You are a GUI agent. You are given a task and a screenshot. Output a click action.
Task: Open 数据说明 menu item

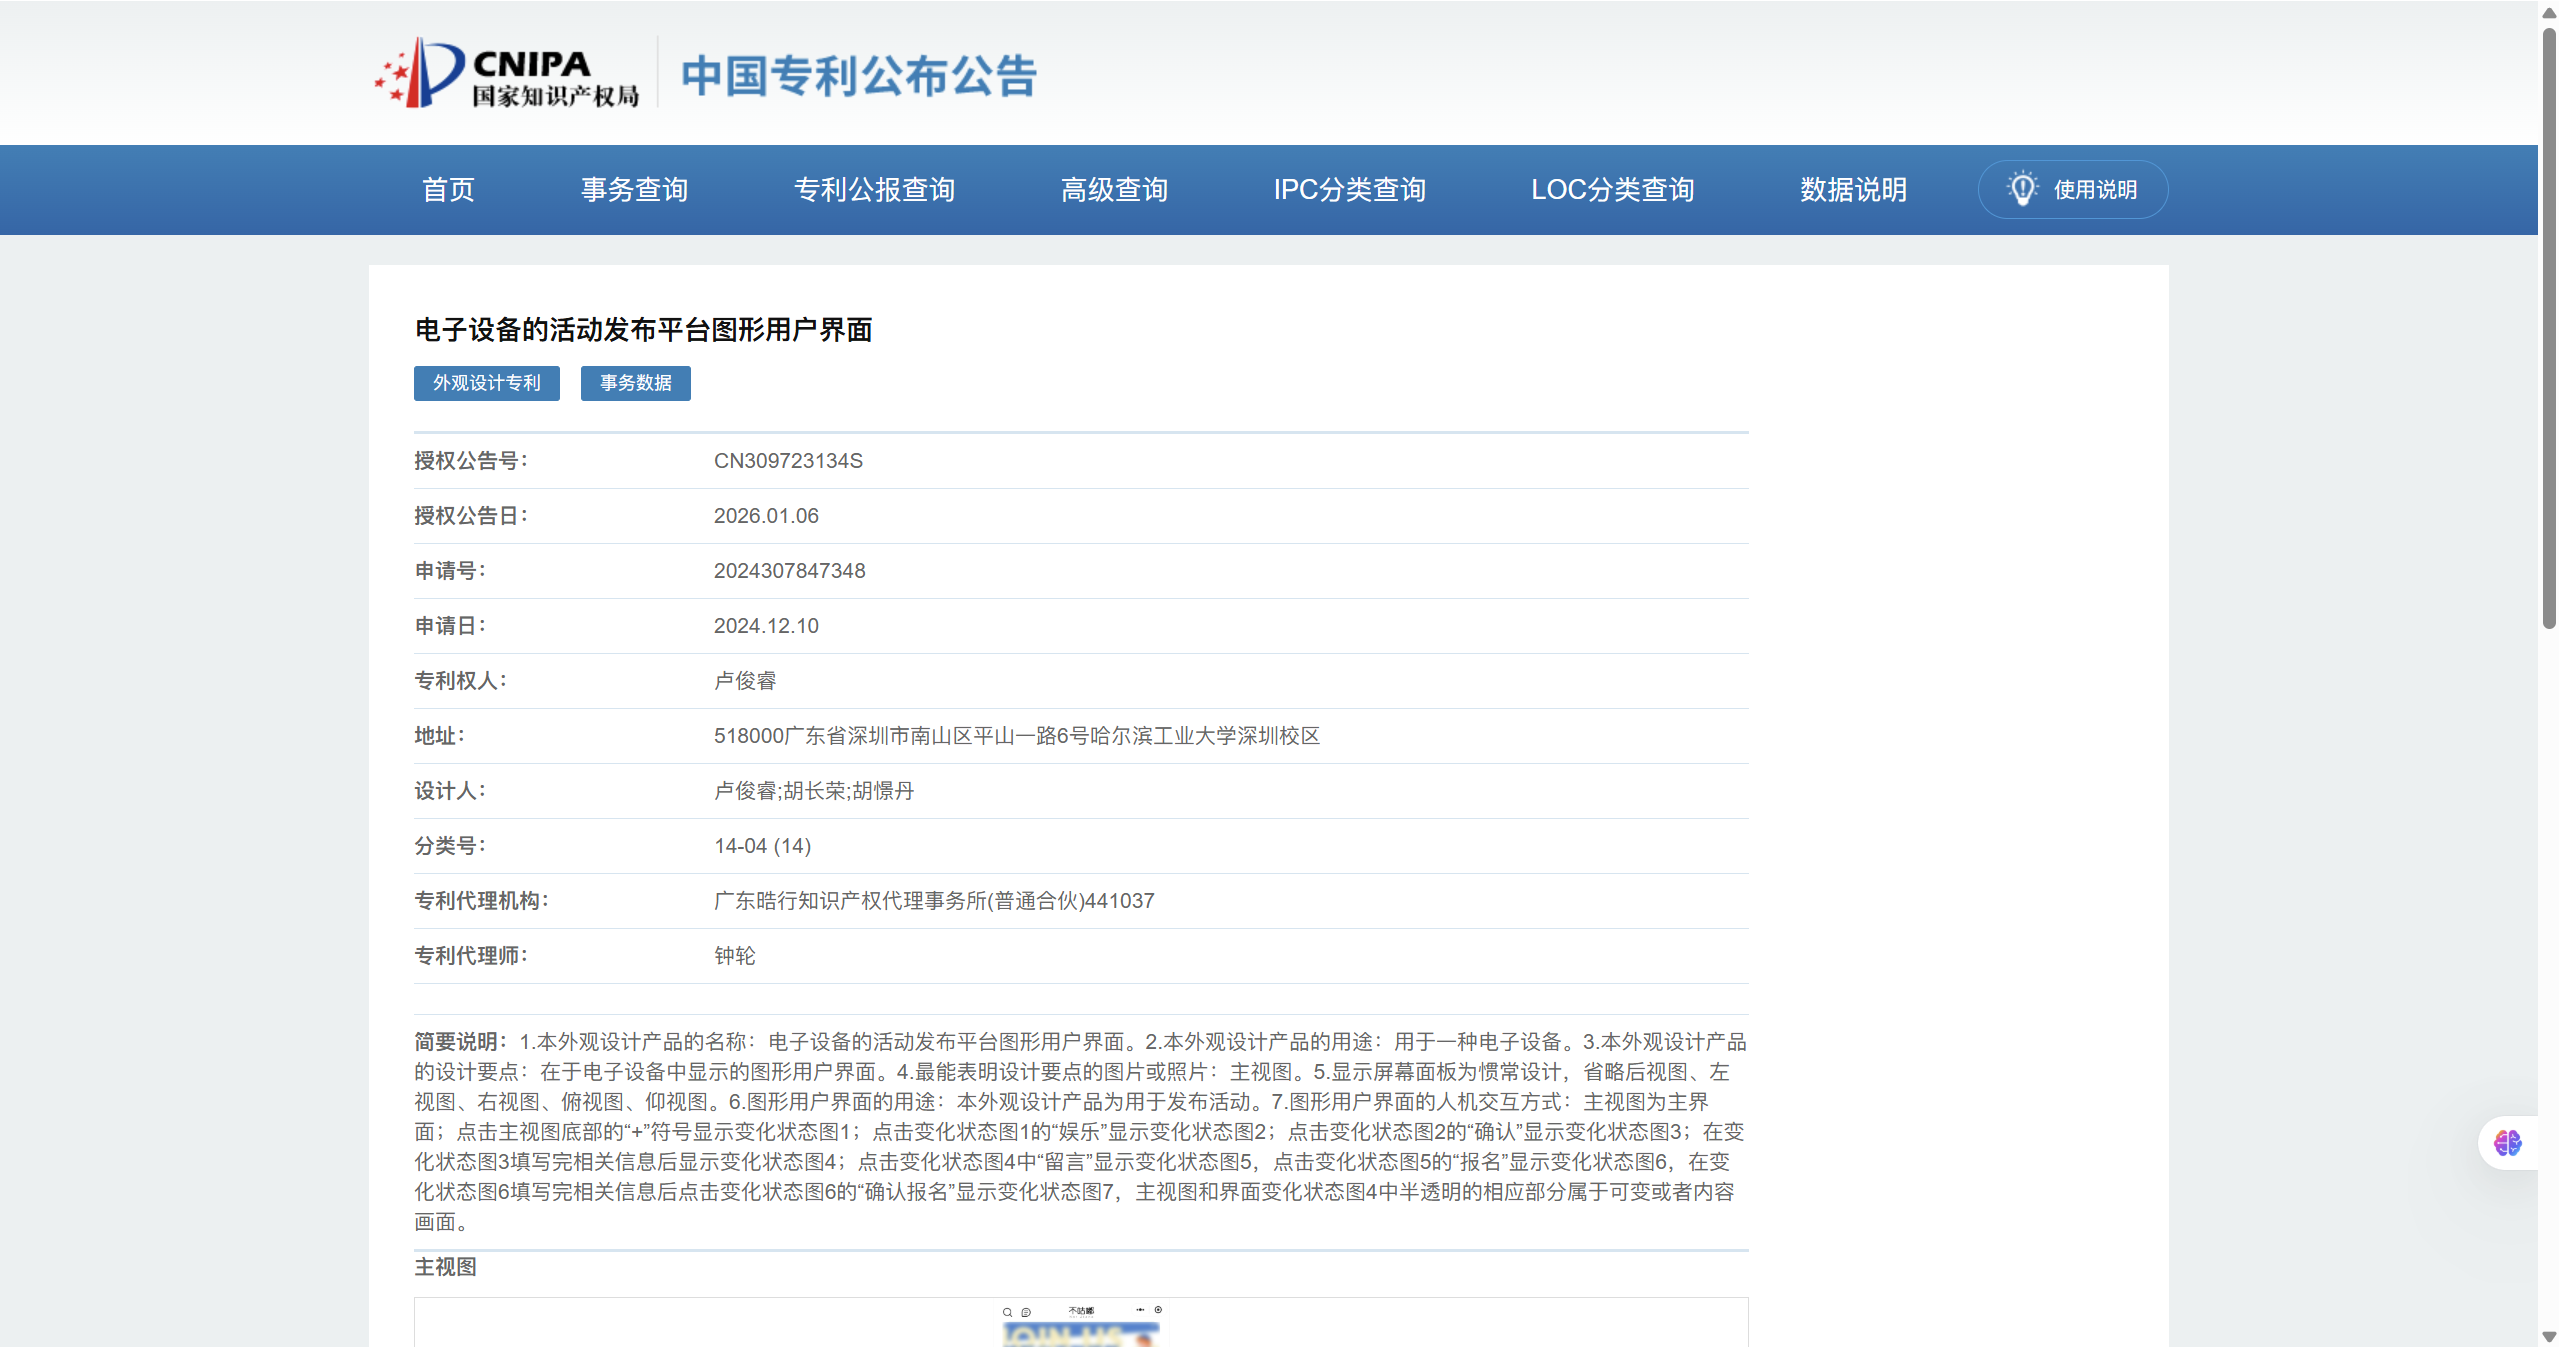(1853, 190)
